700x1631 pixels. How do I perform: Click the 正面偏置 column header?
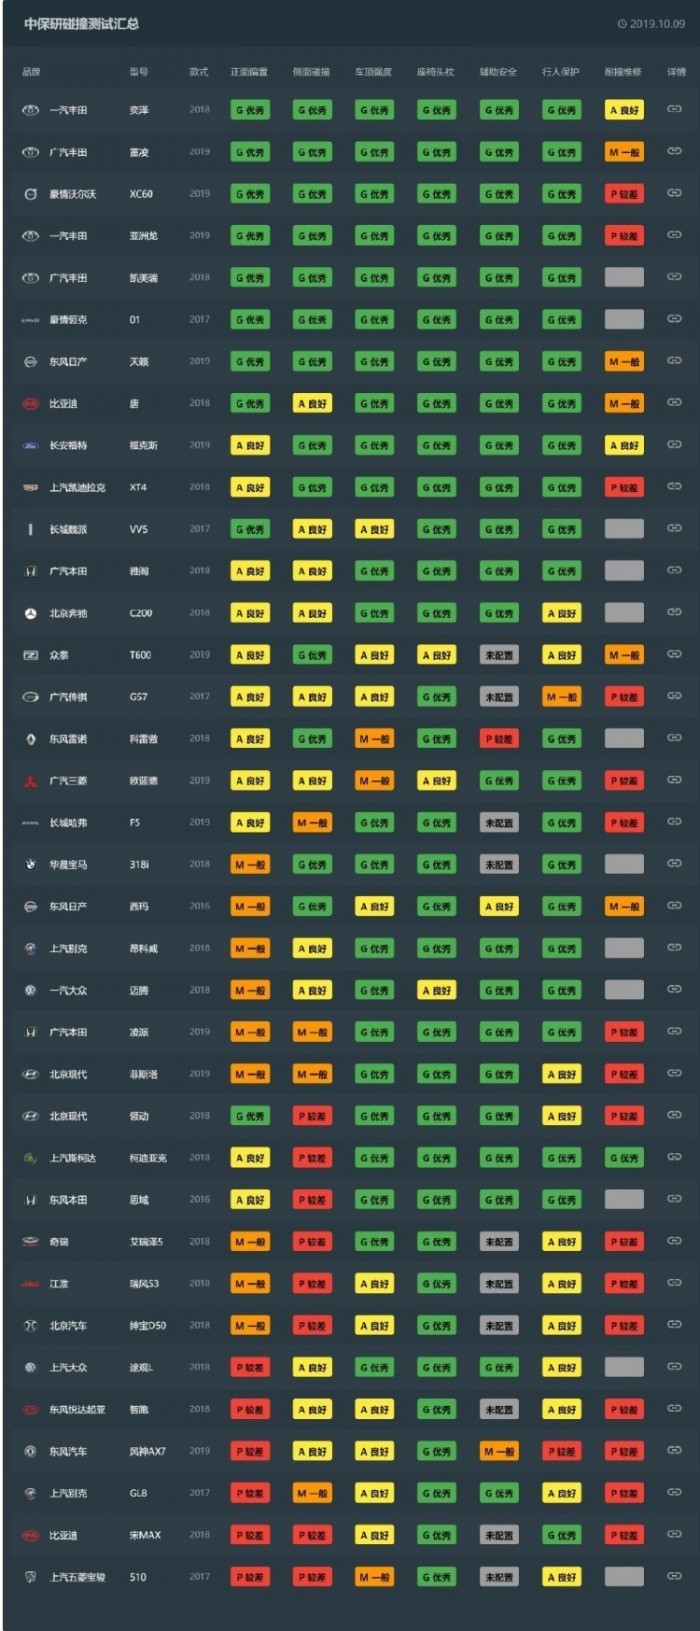point(249,72)
